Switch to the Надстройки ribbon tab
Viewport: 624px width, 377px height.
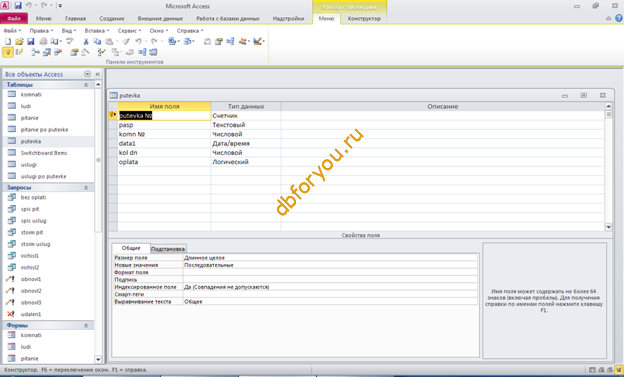click(289, 18)
